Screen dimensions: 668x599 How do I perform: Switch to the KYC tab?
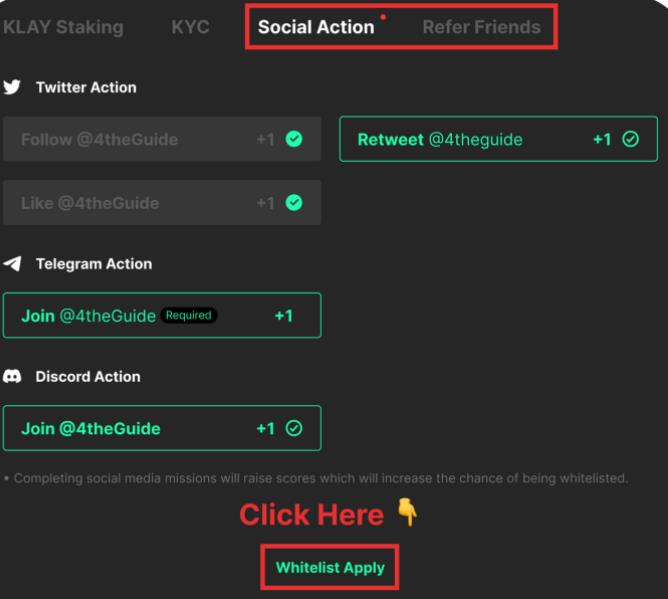(x=190, y=28)
